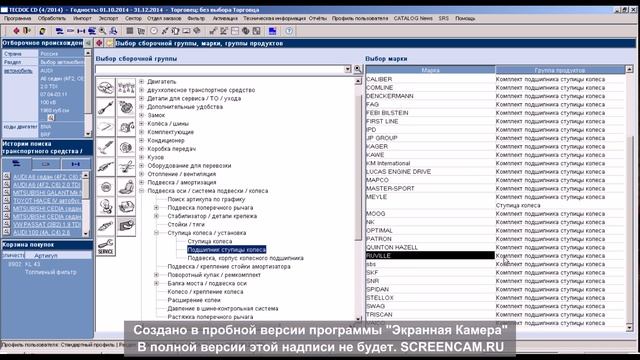Select Поиск артикула по графику item

pos(206,199)
